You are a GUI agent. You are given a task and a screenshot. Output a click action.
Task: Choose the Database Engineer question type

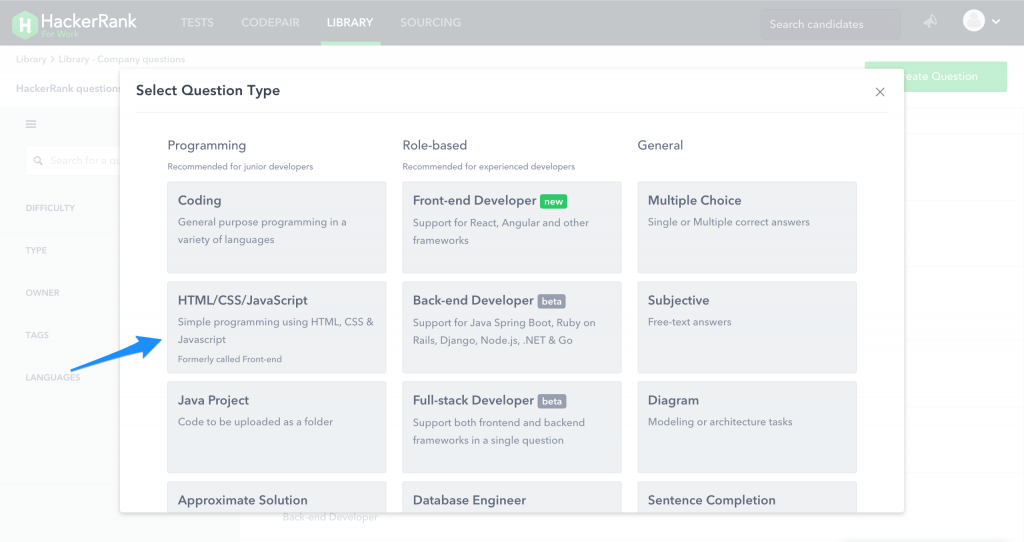click(512, 497)
